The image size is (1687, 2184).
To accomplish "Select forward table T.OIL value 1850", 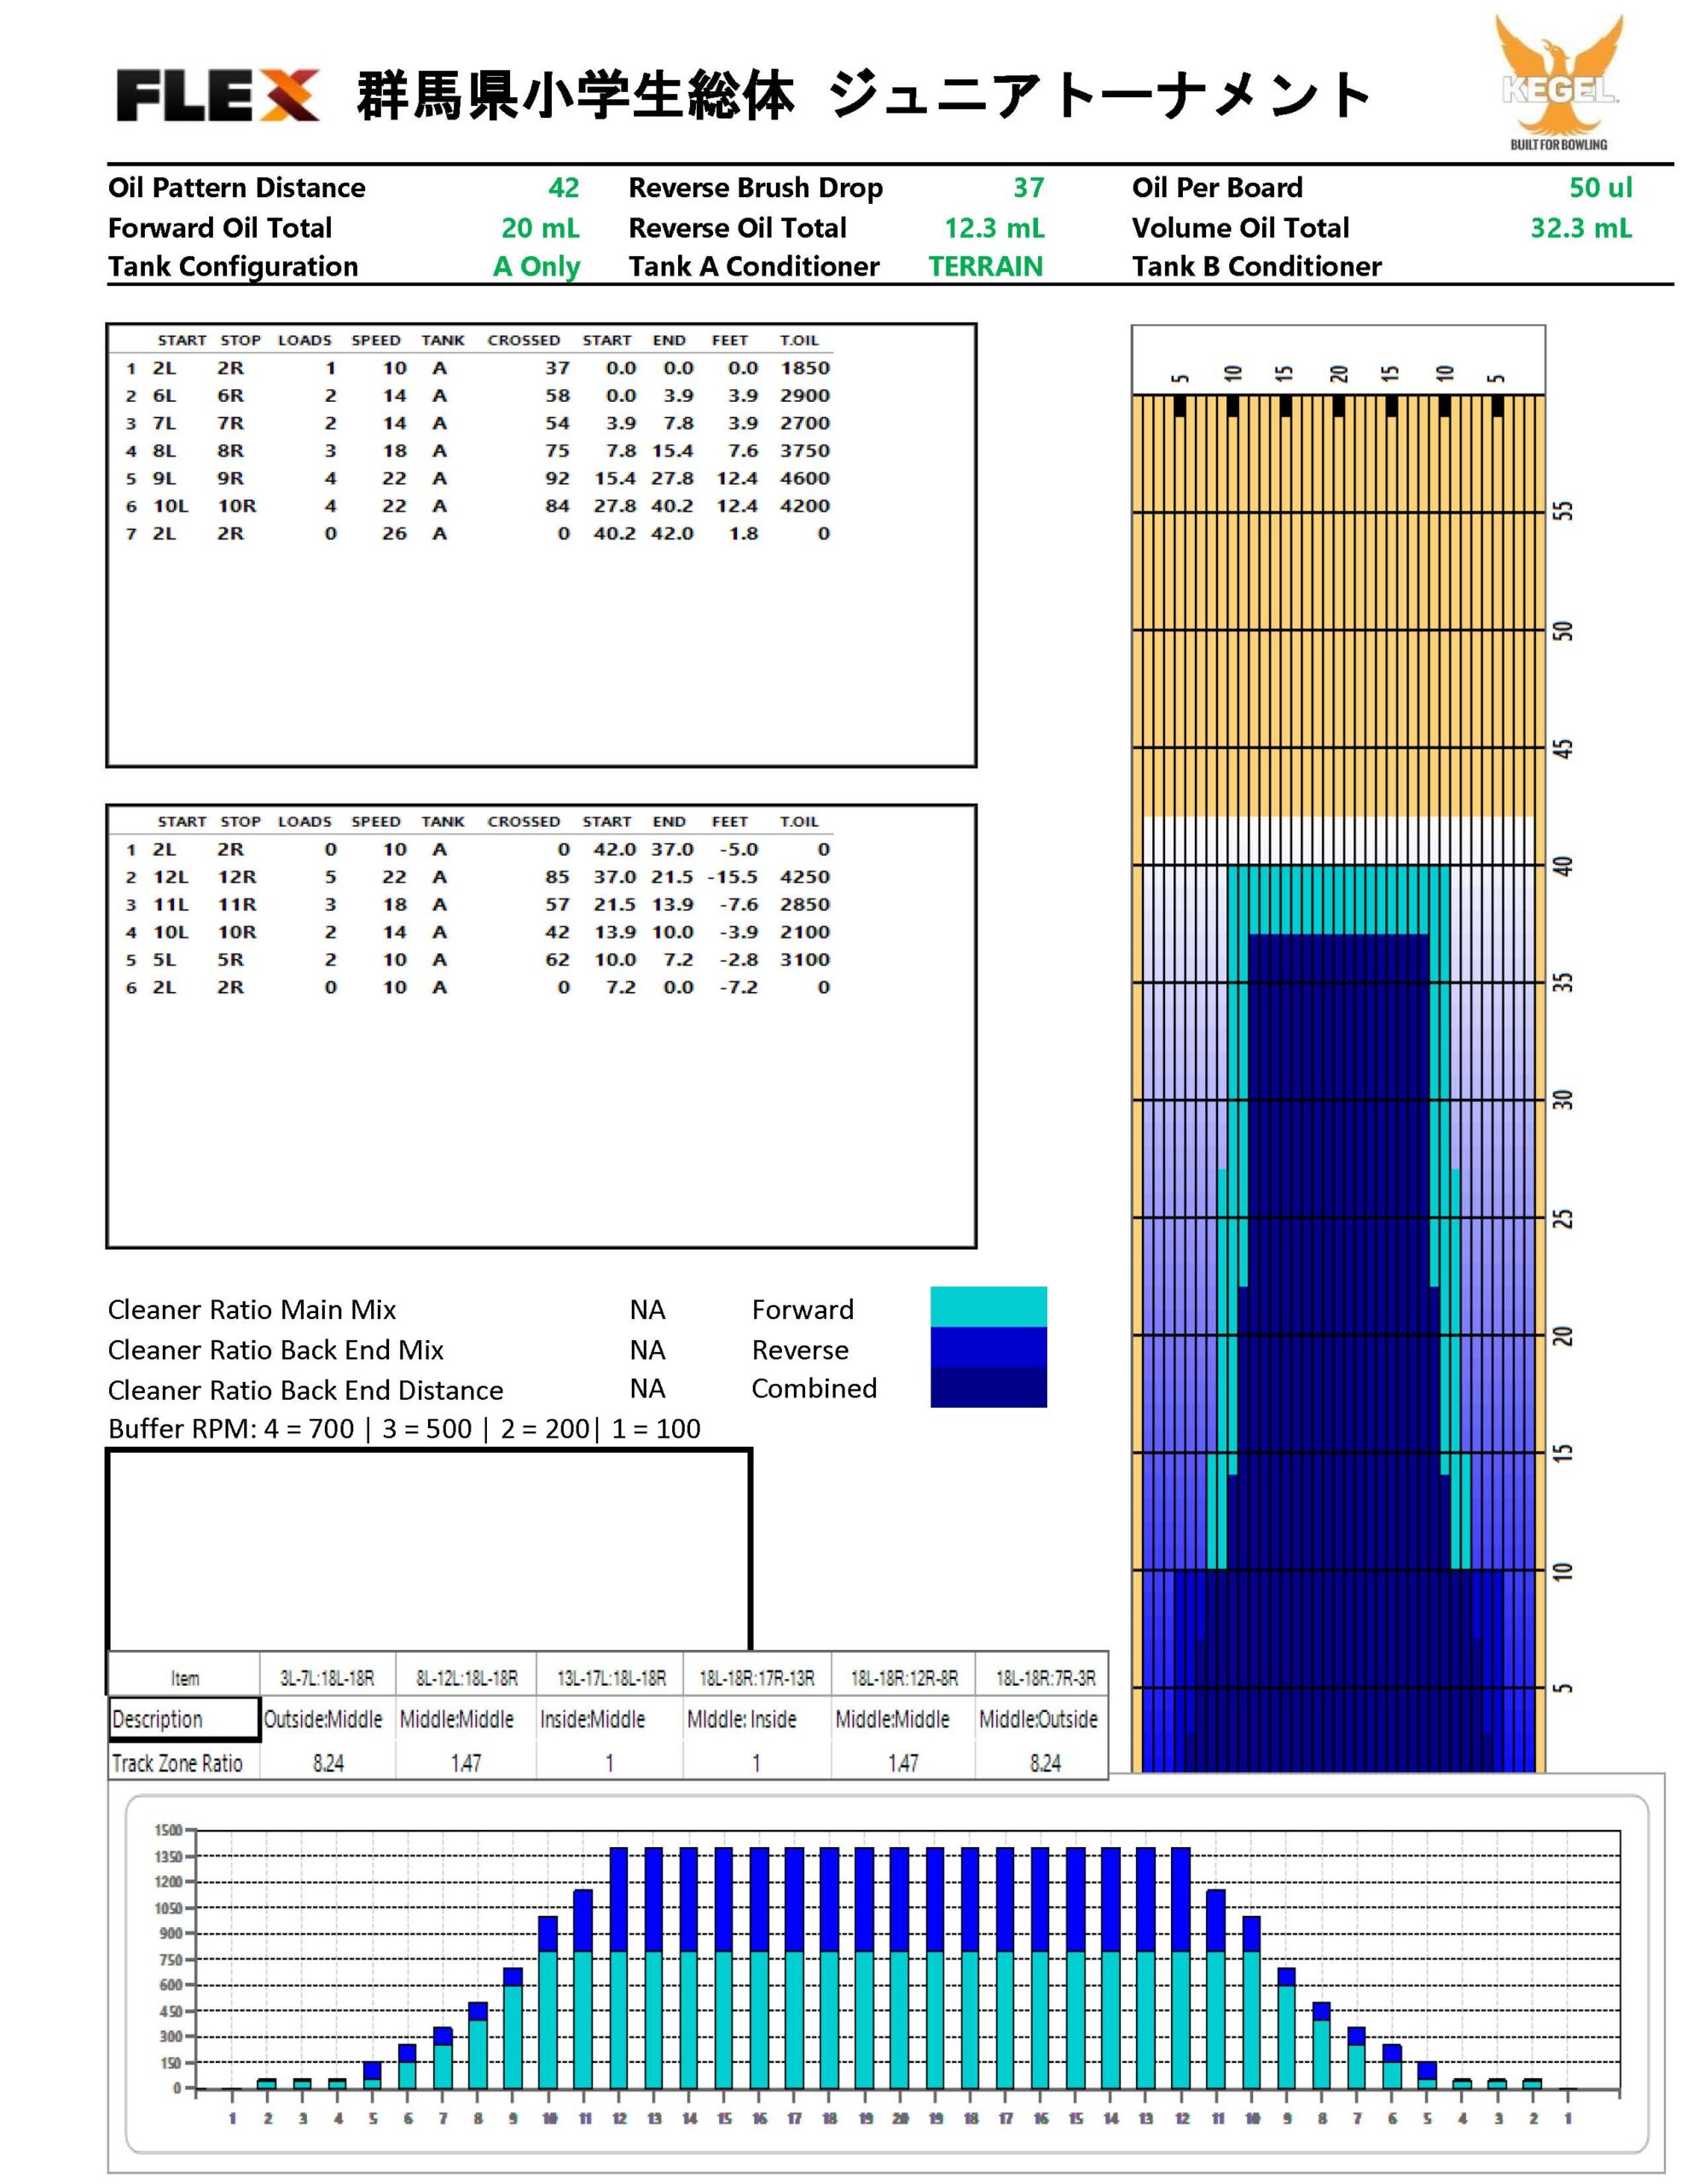I will [x=805, y=368].
